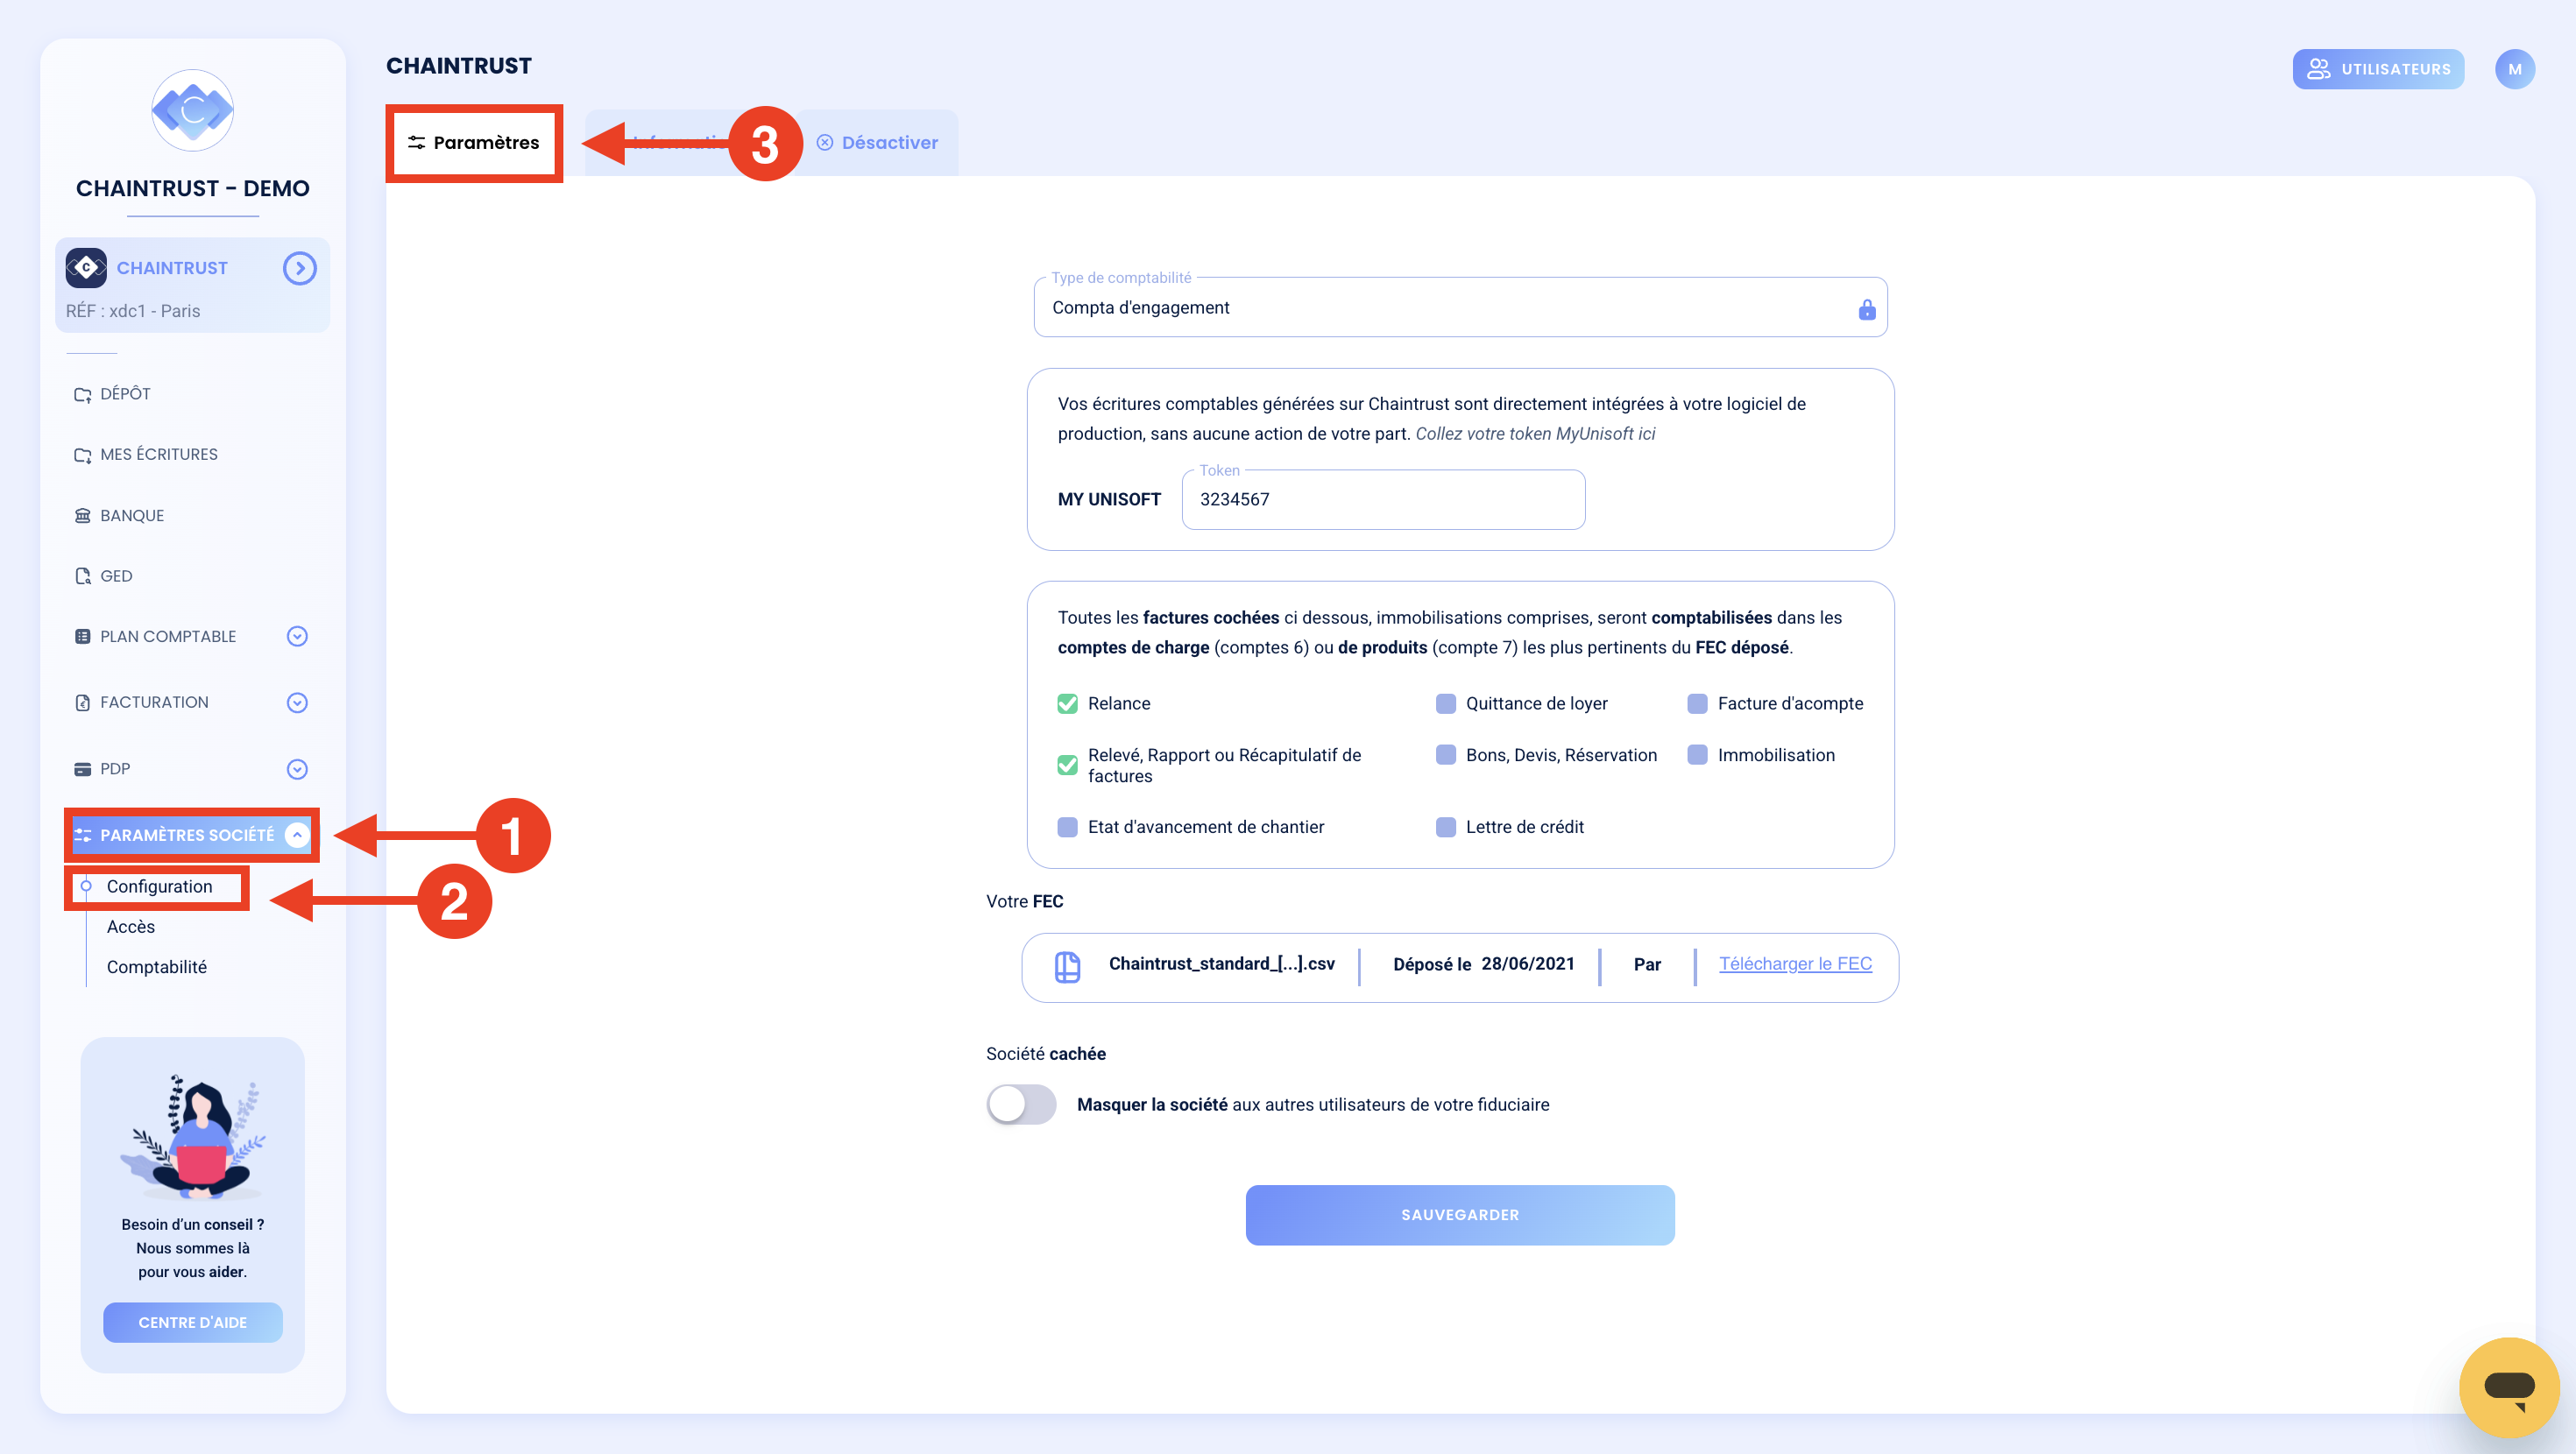Click the PDP card icon
Viewport: 2576px width, 1454px height.
83,769
